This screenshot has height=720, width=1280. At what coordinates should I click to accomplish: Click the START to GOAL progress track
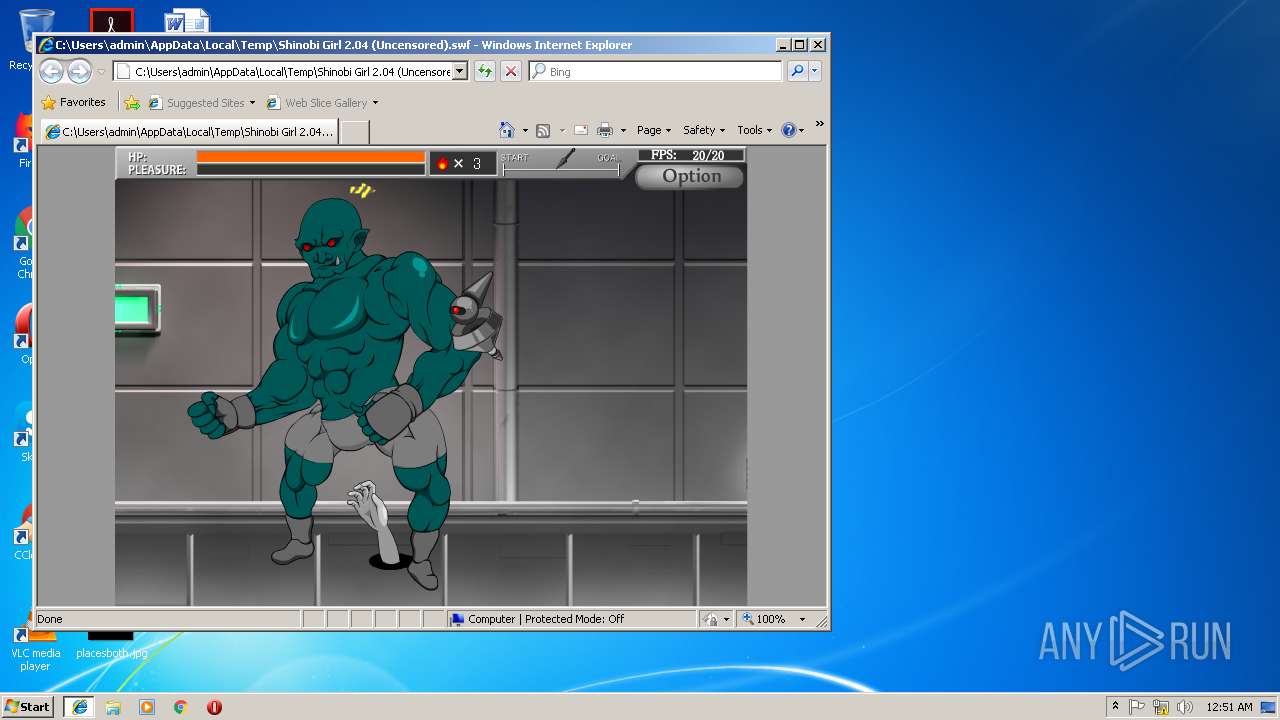(x=561, y=171)
